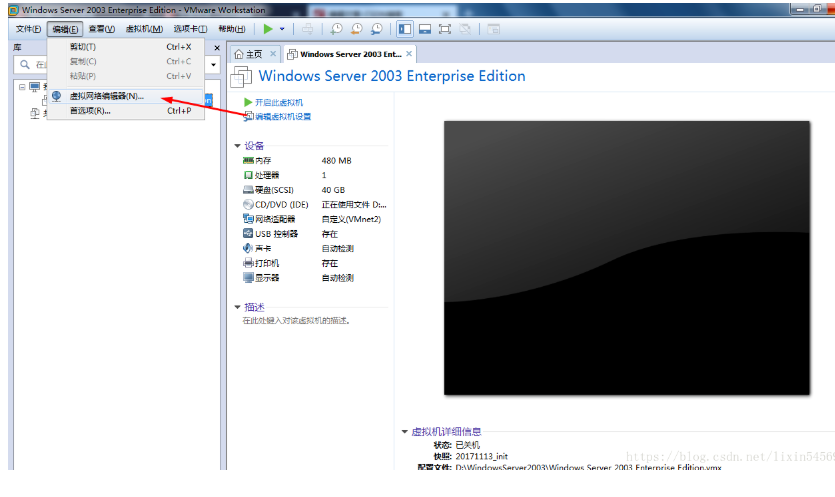Click the 编辑(E) menu in the menu bar
The image size is (835, 497).
tap(65, 29)
